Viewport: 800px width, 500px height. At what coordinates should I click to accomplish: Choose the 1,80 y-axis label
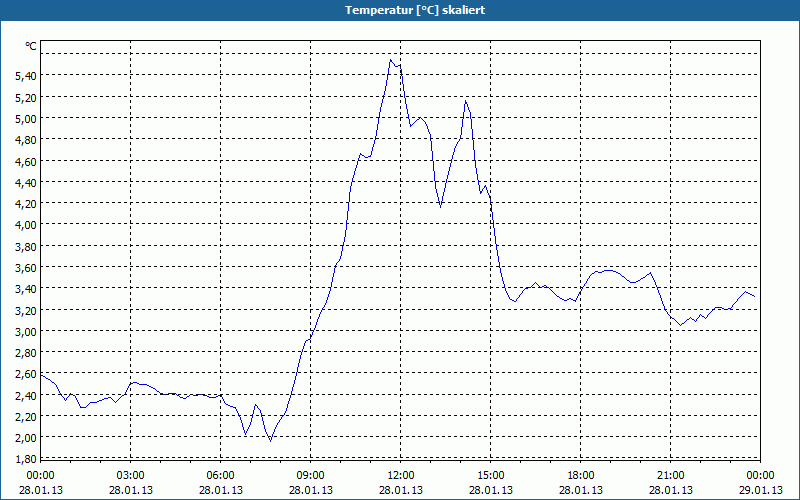click(x=26, y=459)
